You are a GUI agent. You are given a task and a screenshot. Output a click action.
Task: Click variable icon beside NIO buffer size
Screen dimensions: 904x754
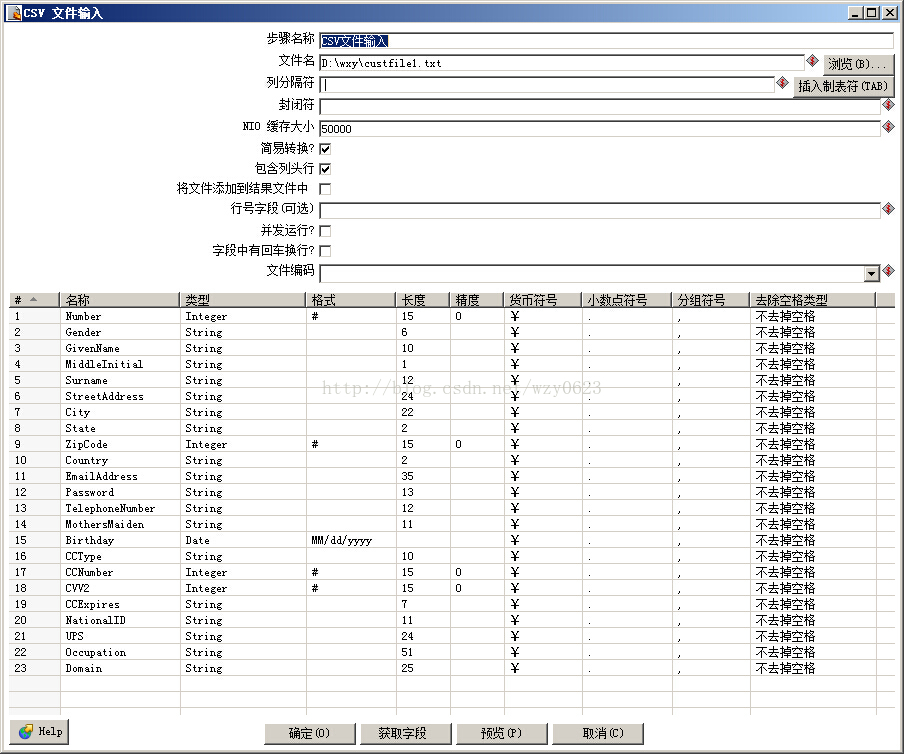(888, 126)
